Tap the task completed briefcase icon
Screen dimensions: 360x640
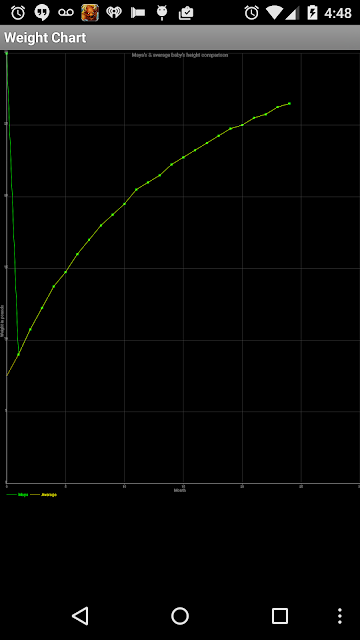click(186, 13)
